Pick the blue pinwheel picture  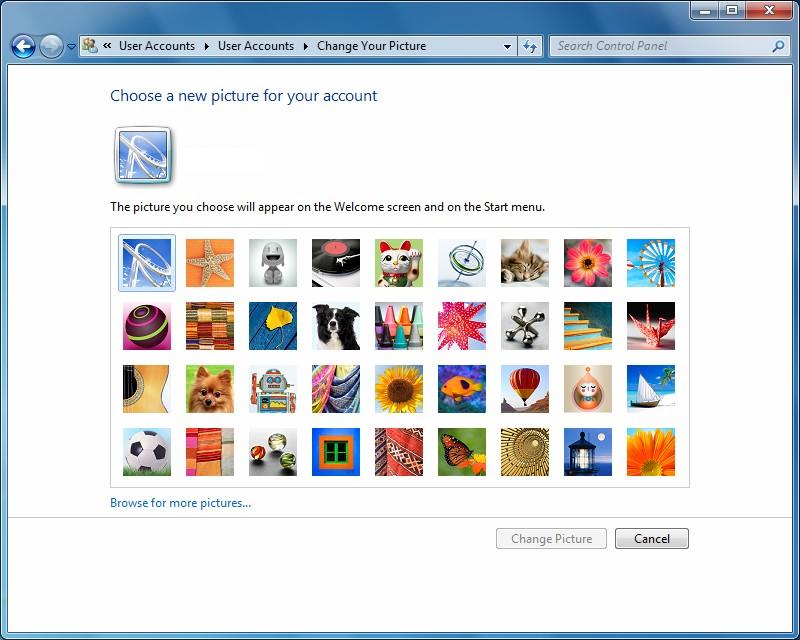[651, 263]
